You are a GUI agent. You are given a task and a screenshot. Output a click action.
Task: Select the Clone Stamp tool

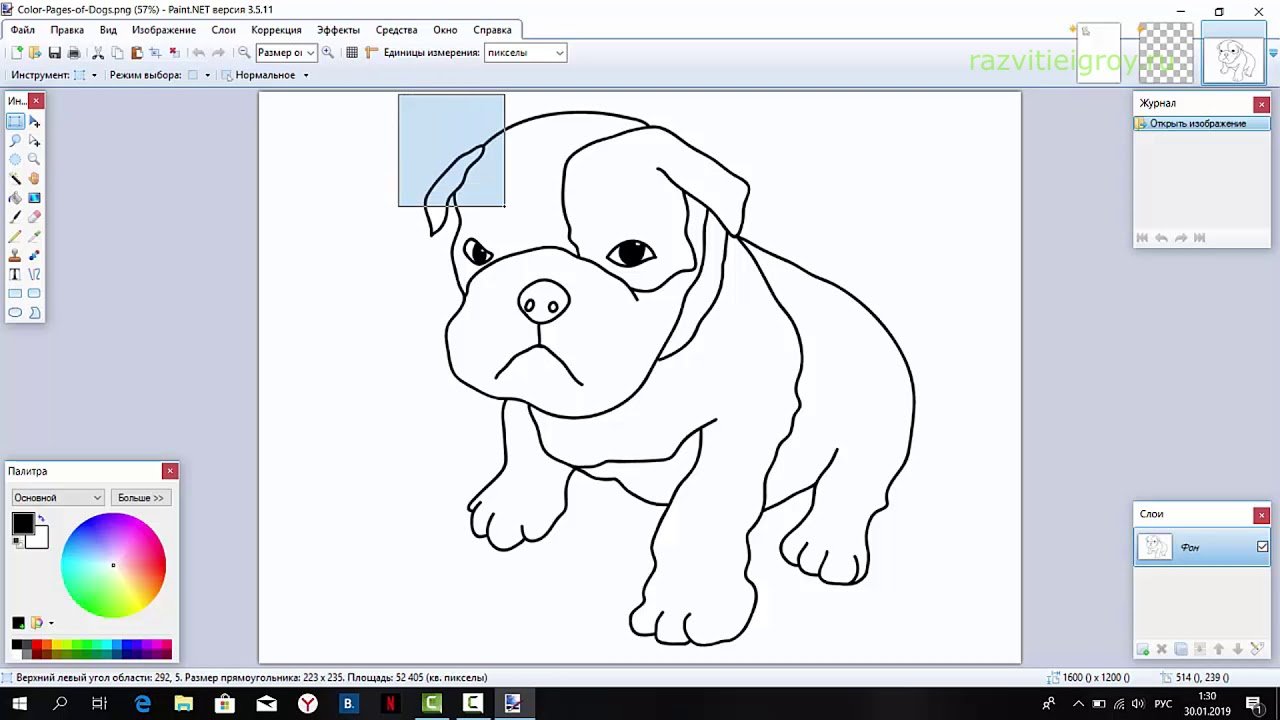click(15, 255)
